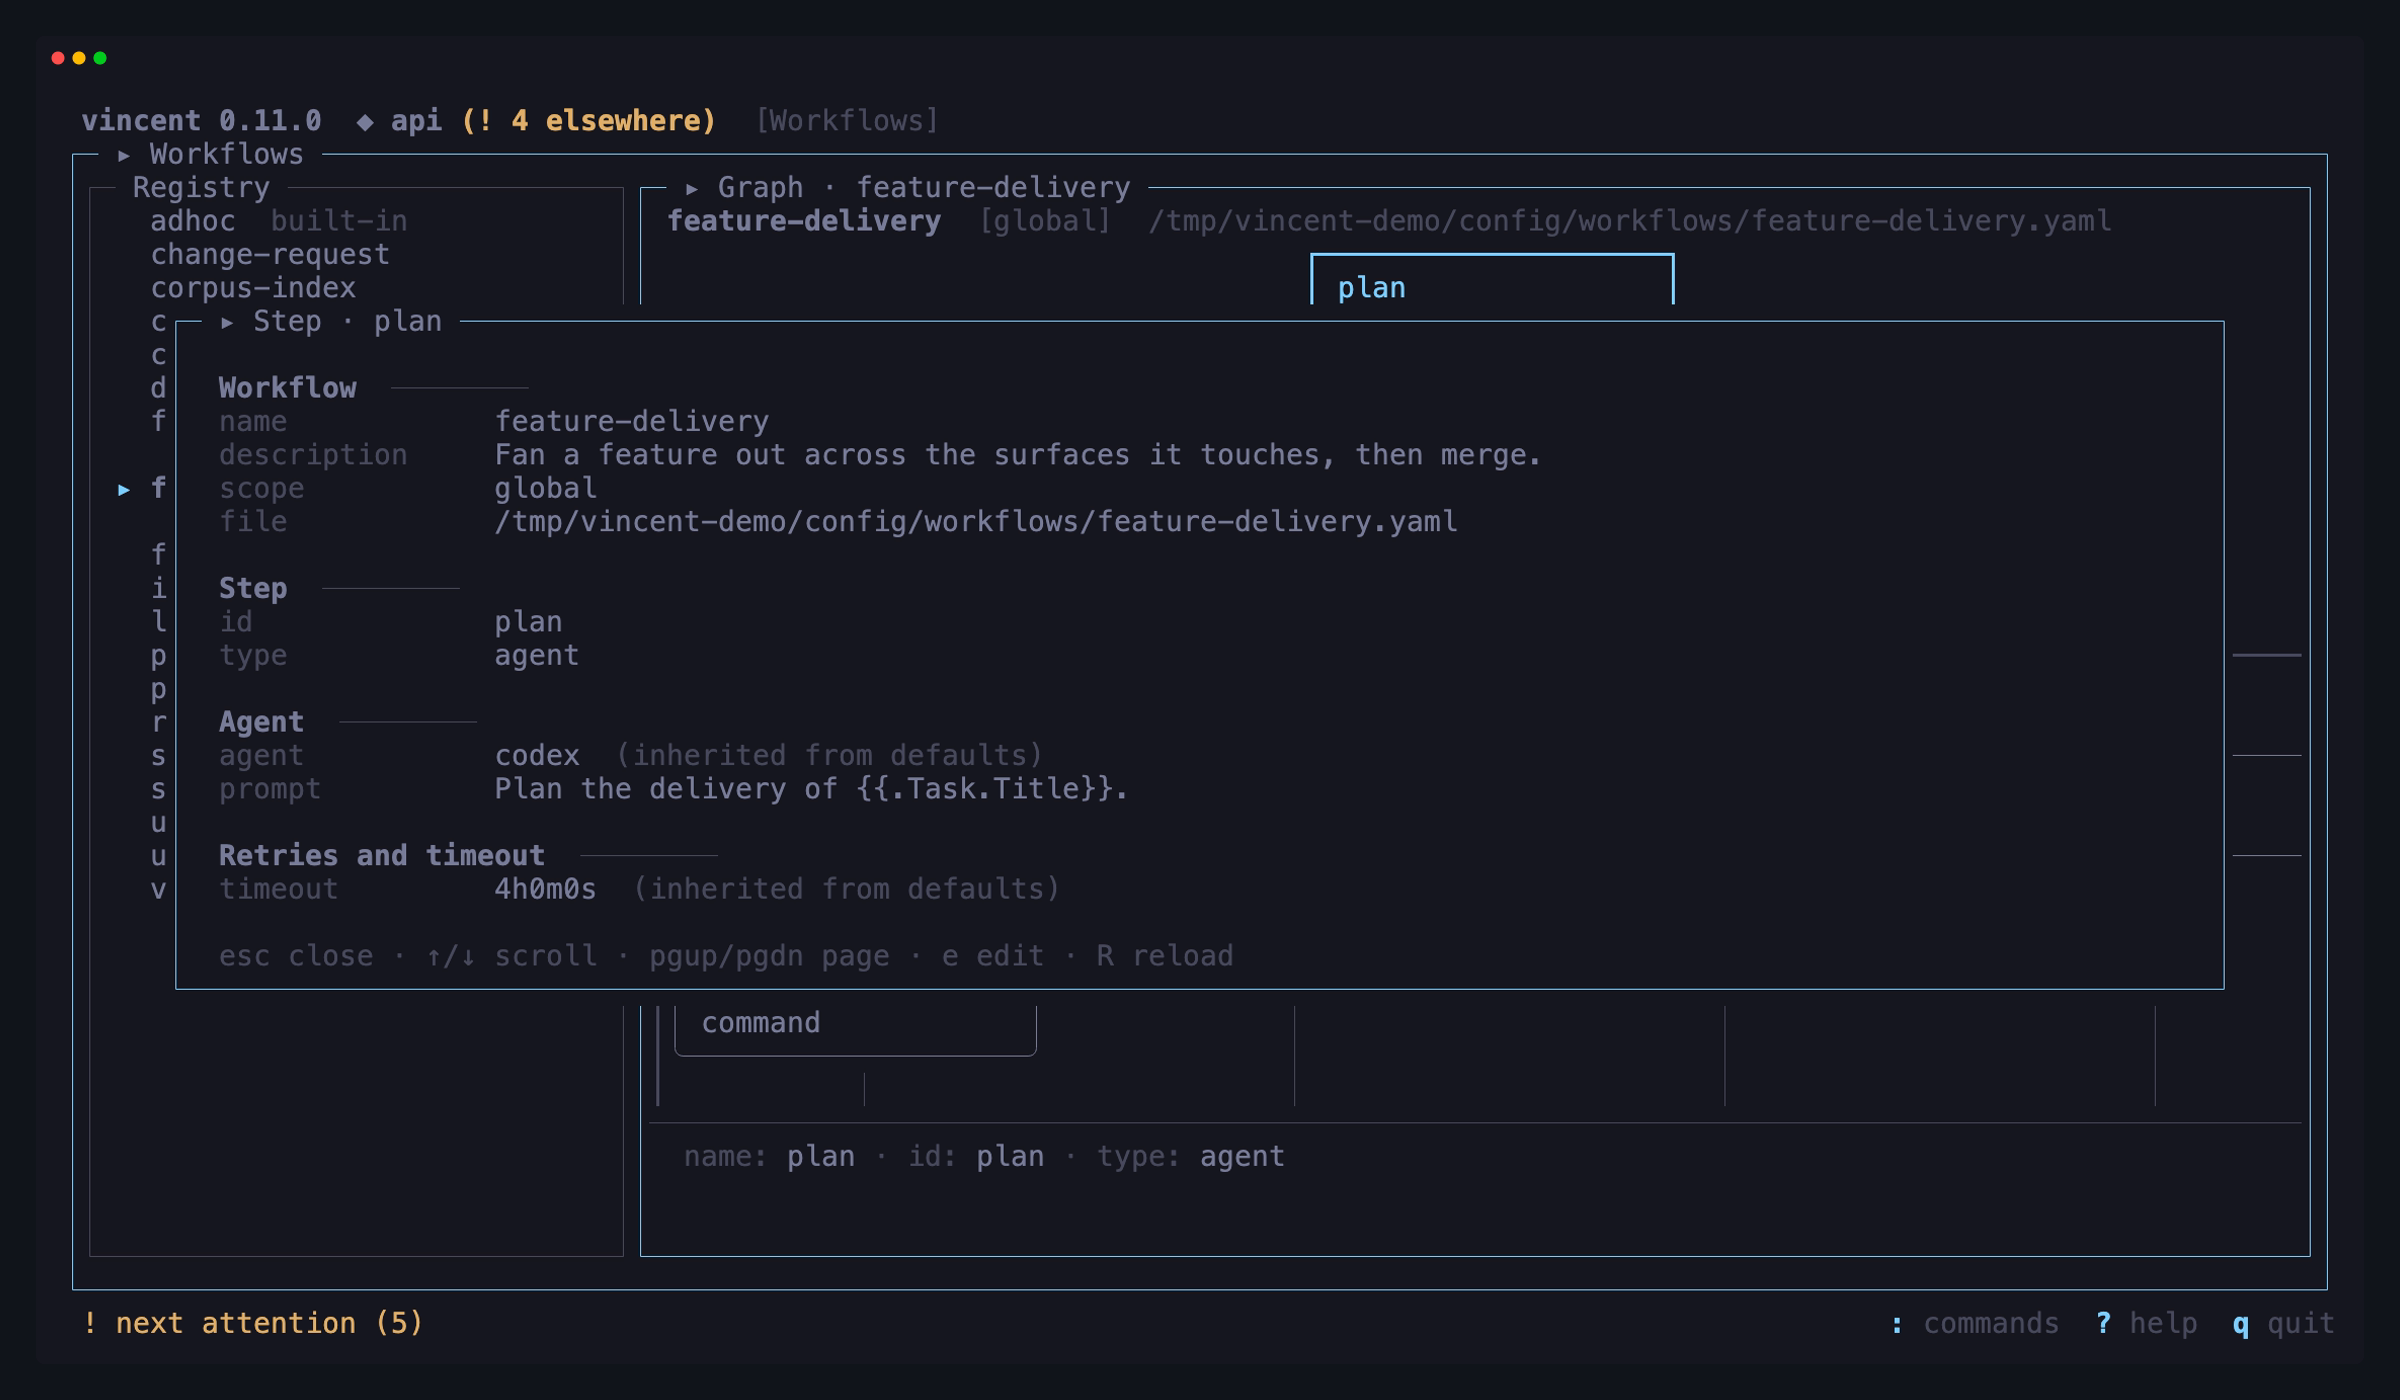Image resolution: width=2400 pixels, height=1400 pixels.
Task: Select corpus-index workflow in Registry
Action: tap(253, 288)
